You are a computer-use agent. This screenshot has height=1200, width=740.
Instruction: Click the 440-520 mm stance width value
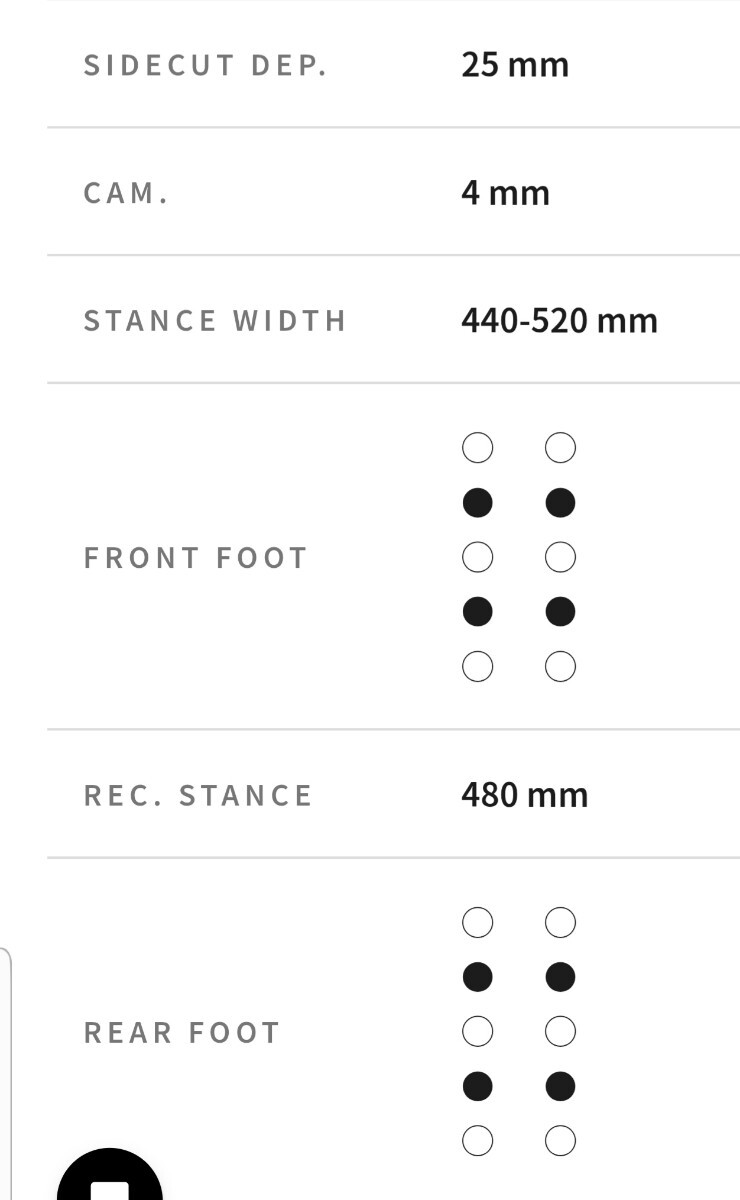coord(559,321)
